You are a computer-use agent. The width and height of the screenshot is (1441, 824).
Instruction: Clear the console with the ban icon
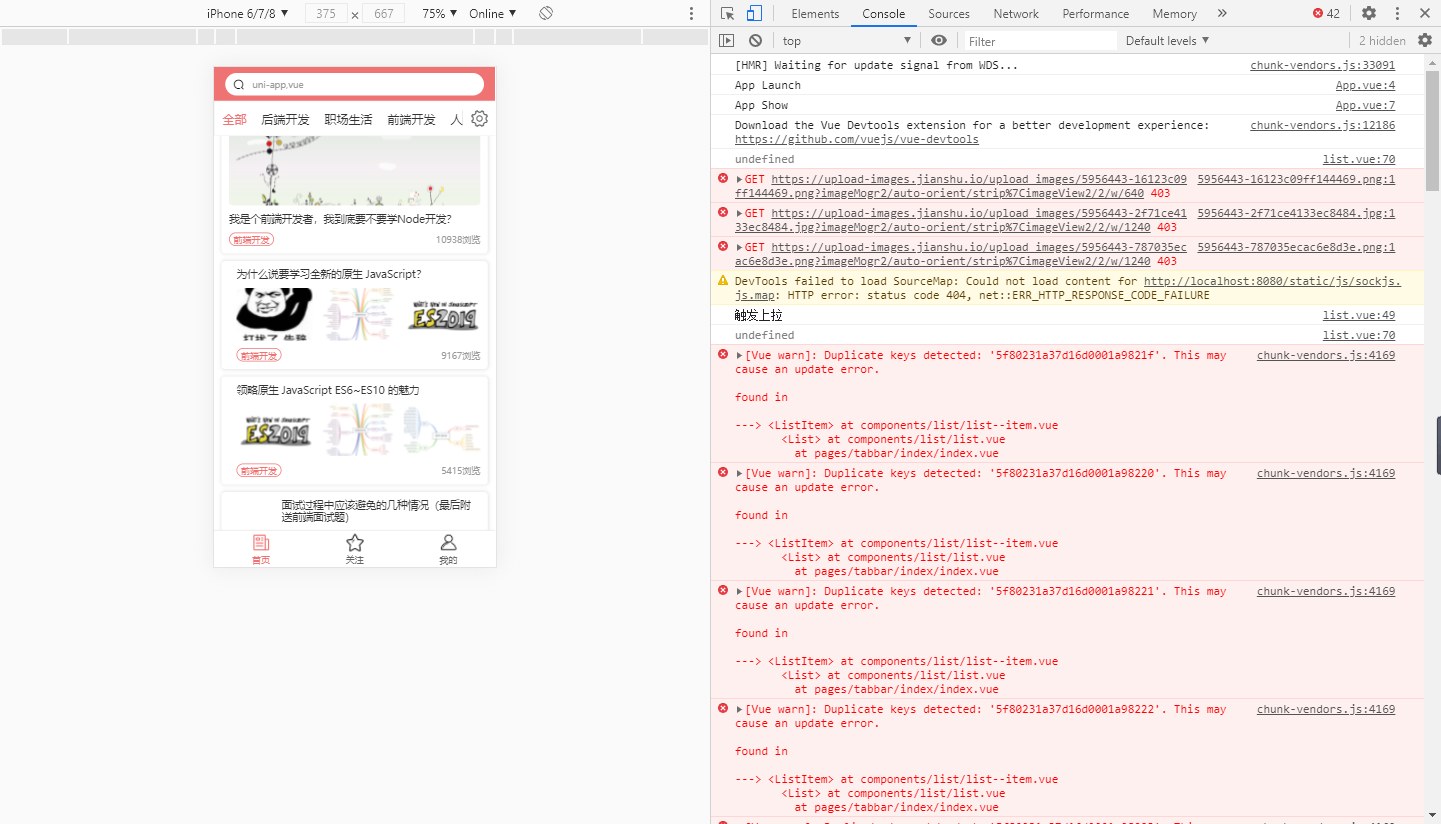tap(755, 41)
